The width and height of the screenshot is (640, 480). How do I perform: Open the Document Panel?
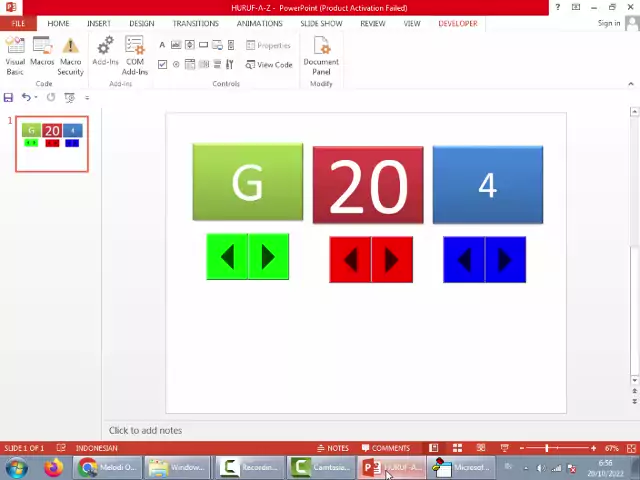[321, 56]
